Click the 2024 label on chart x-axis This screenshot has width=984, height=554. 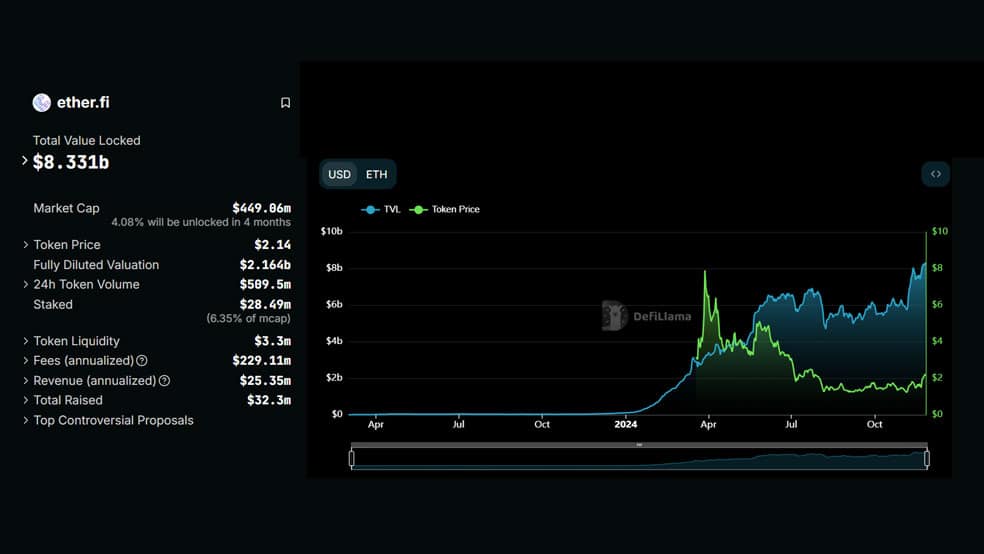click(x=626, y=425)
